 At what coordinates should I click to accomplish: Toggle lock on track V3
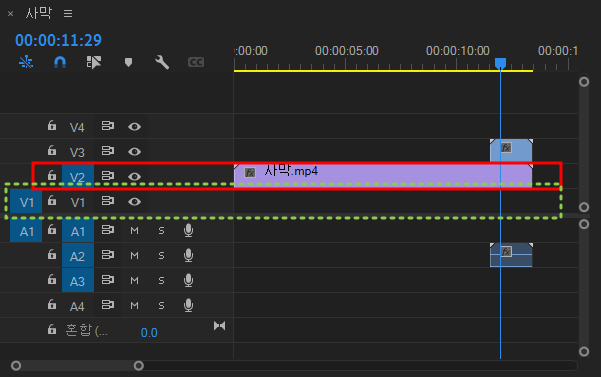pyautogui.click(x=52, y=151)
